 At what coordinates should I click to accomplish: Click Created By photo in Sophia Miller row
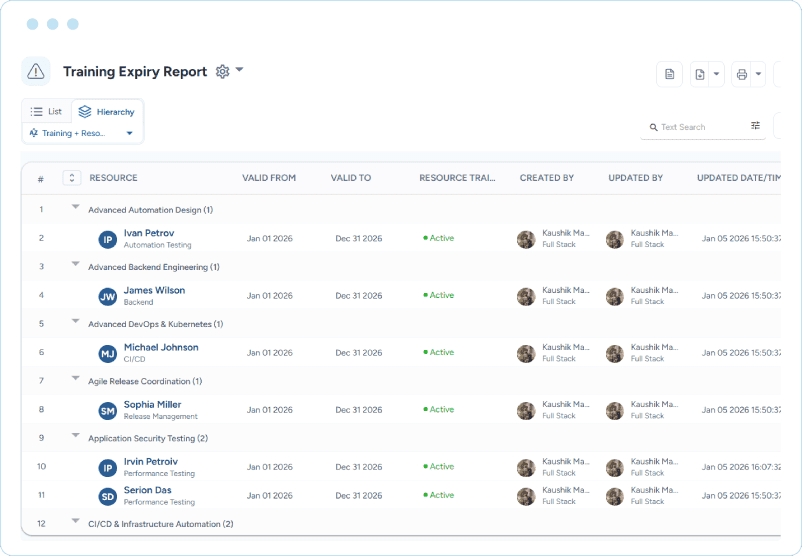pos(526,411)
